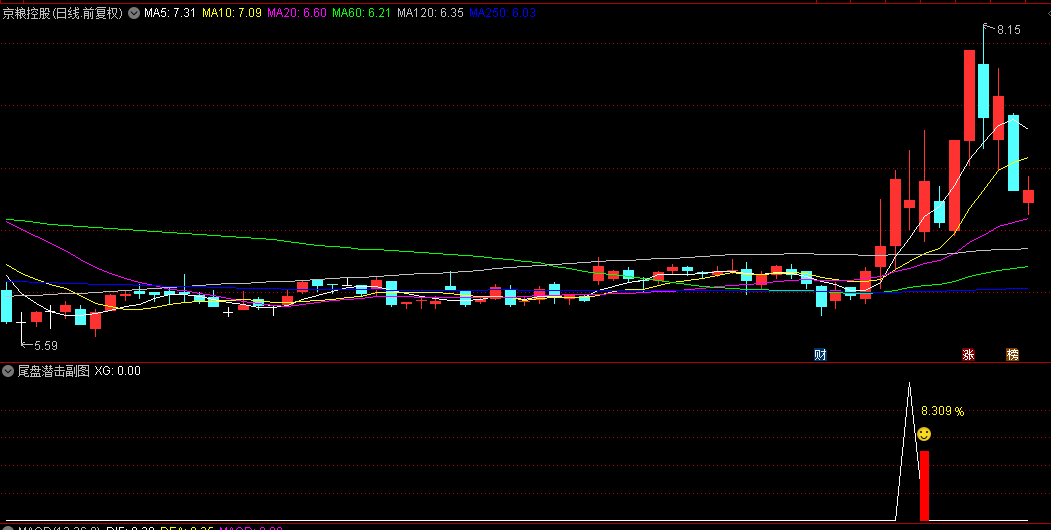The height and width of the screenshot is (530, 1051).
Task: Click the orange 榜 ranking marker icon
Action: (x=1012, y=354)
